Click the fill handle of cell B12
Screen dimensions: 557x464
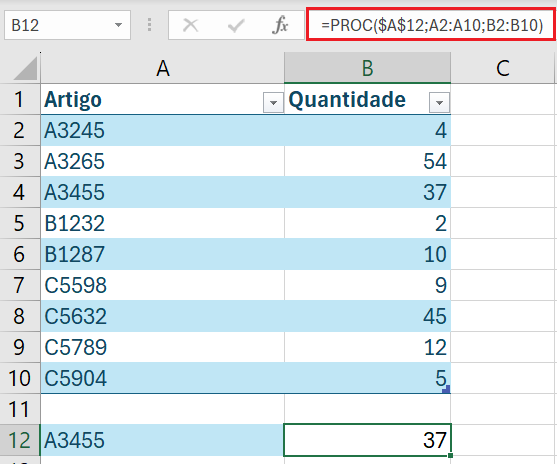pyautogui.click(x=450, y=455)
